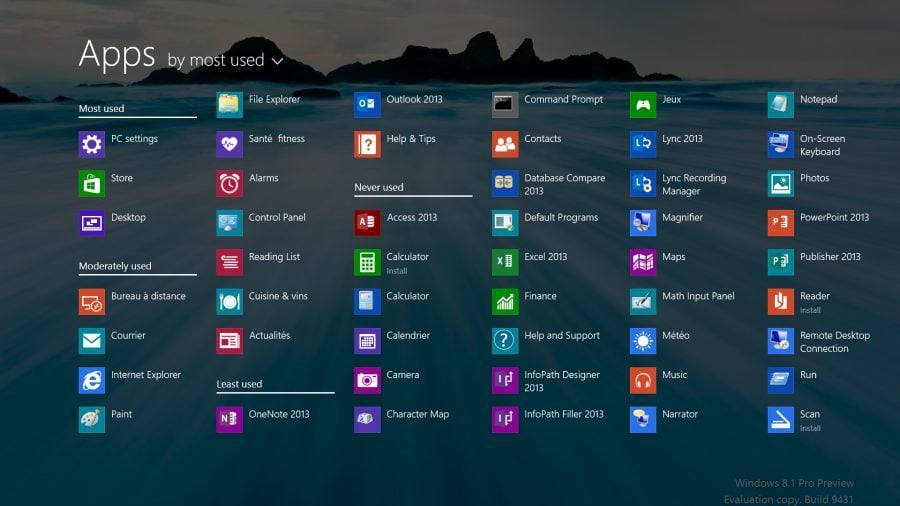Screen dimensions: 900x506
Task: Launch the Store app icon
Action: pos(92,184)
